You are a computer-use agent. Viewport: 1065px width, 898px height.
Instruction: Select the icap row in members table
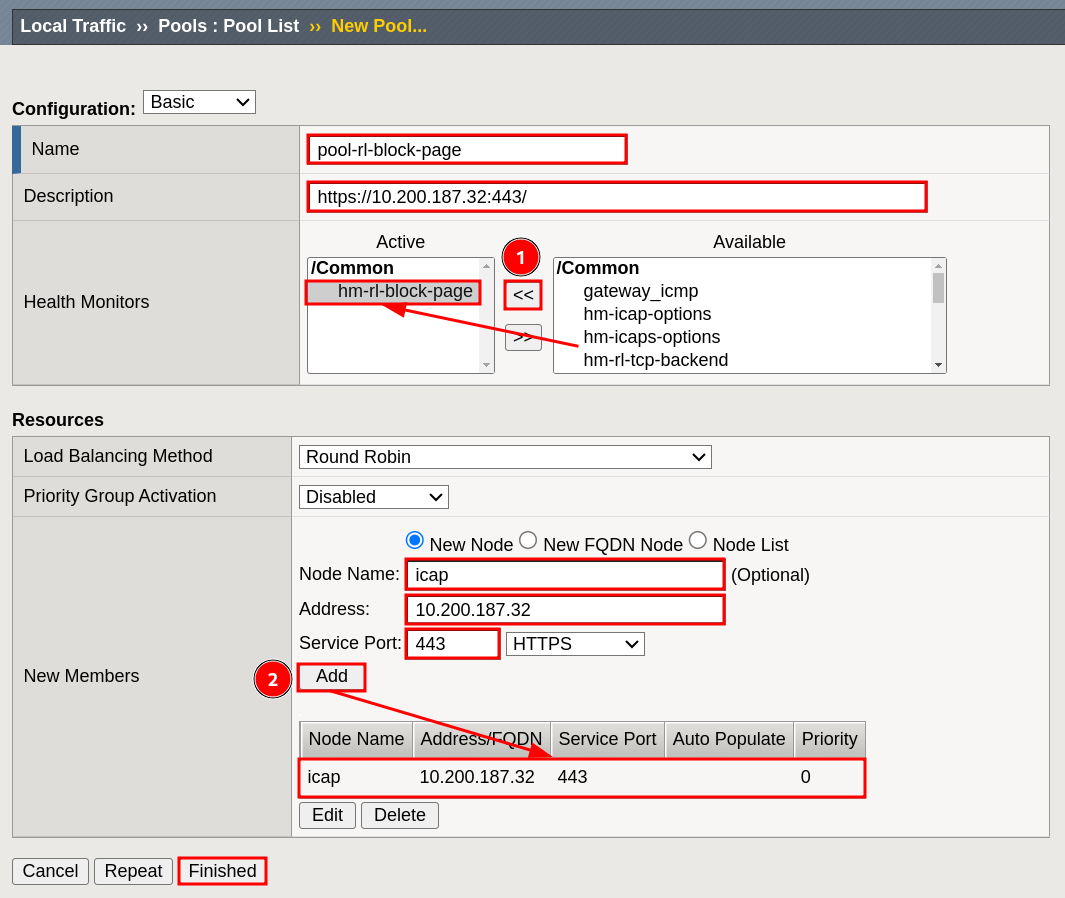point(581,777)
